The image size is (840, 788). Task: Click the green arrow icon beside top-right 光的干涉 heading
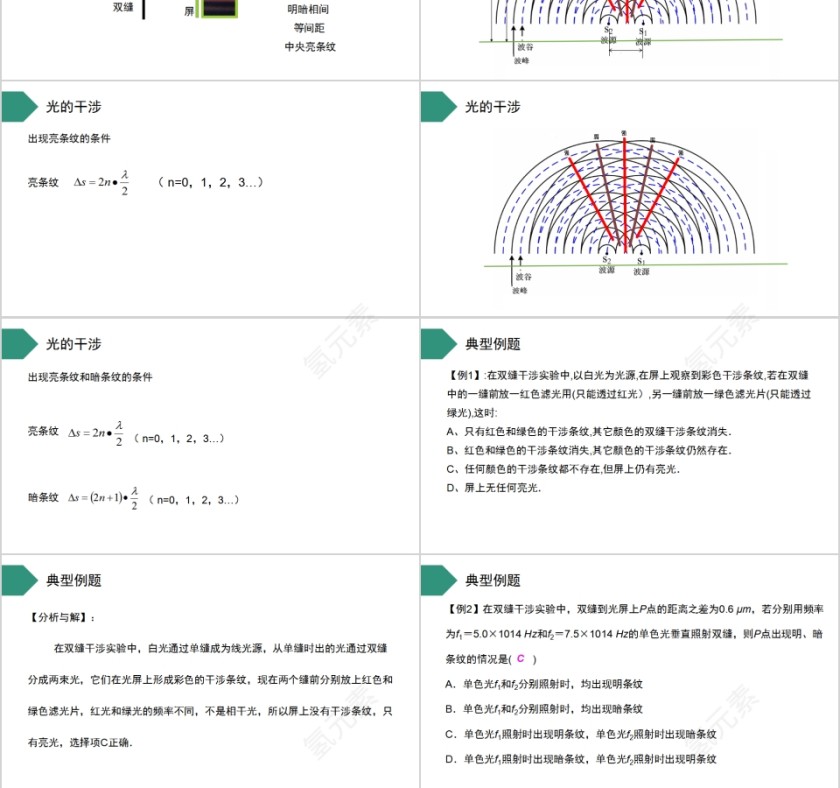click(x=437, y=107)
